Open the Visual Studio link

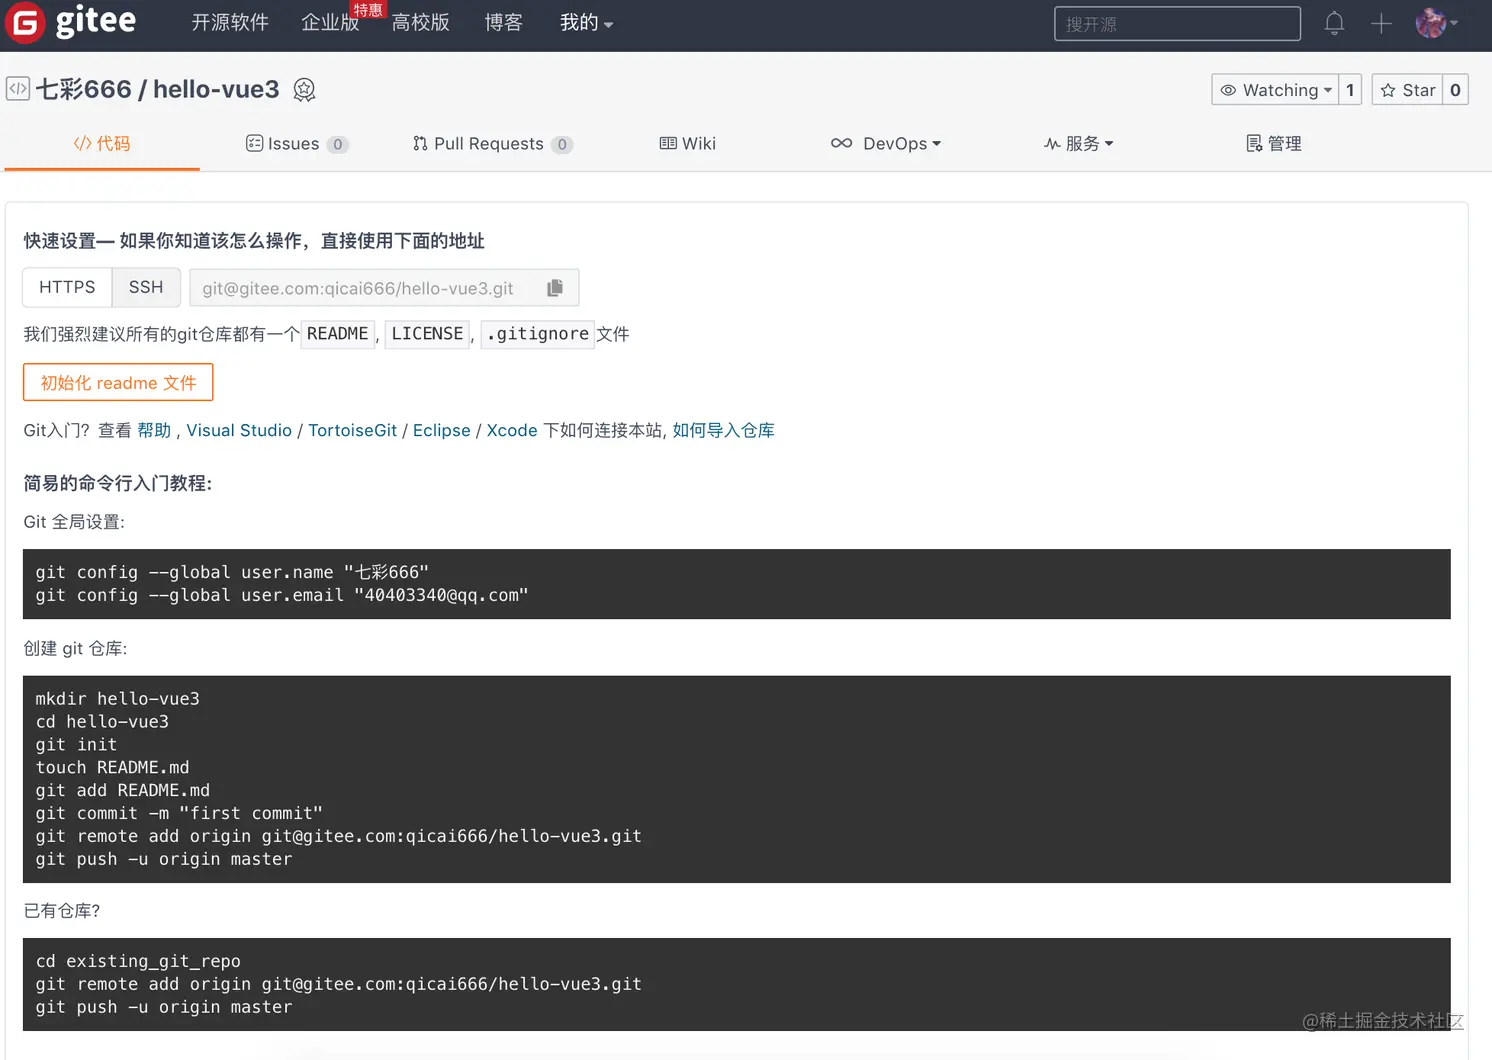coord(239,430)
